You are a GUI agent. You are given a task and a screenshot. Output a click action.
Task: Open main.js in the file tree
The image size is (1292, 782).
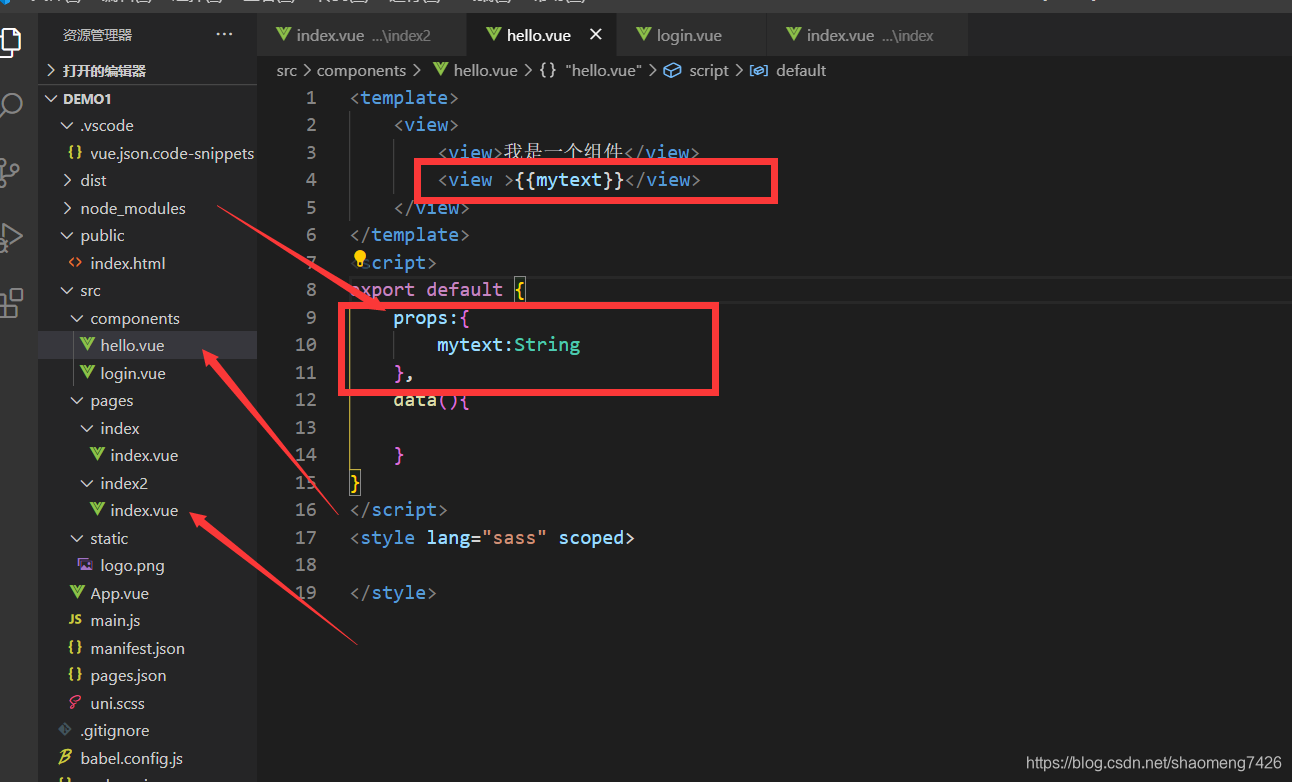pos(147,621)
